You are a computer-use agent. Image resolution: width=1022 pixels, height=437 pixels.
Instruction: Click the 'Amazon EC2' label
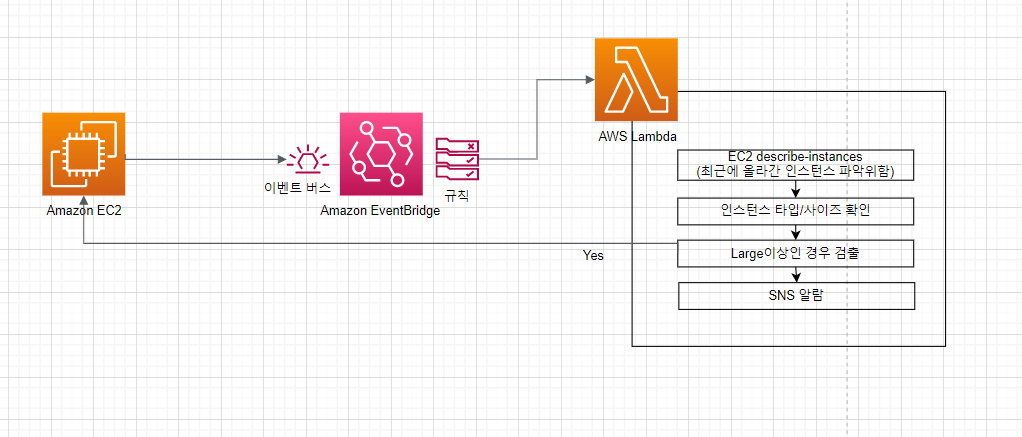84,211
